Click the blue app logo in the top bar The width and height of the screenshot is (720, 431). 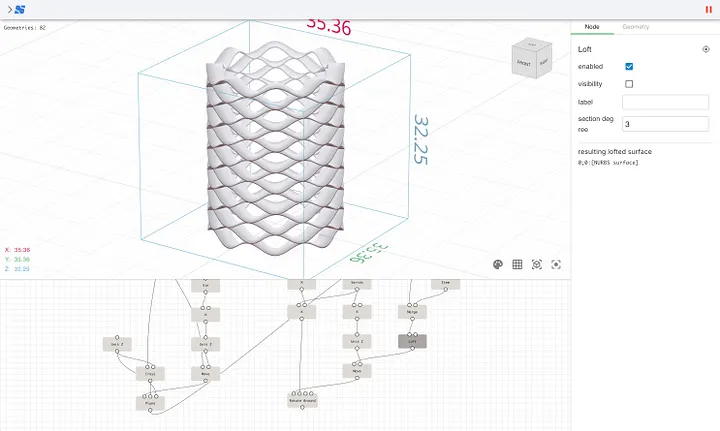click(20, 9)
